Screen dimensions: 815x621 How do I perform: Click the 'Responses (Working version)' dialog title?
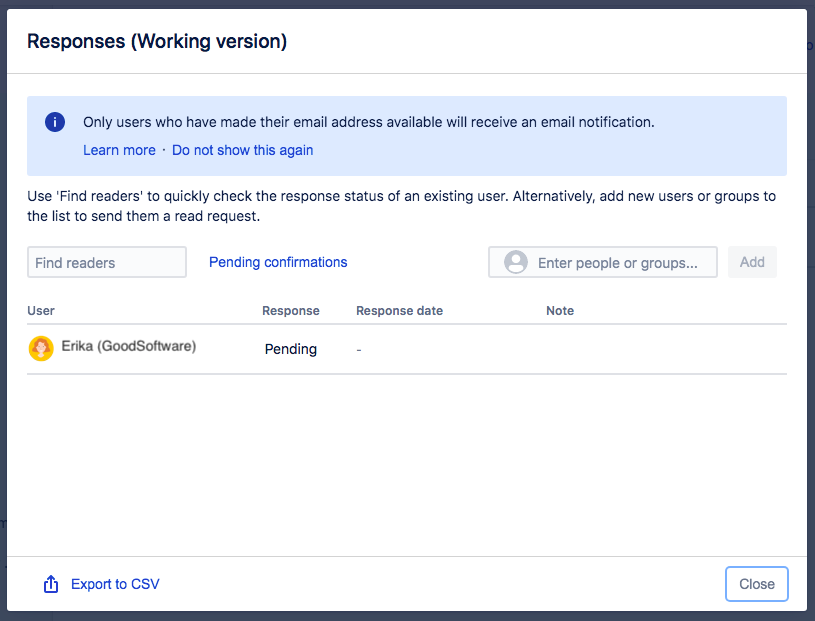point(157,41)
